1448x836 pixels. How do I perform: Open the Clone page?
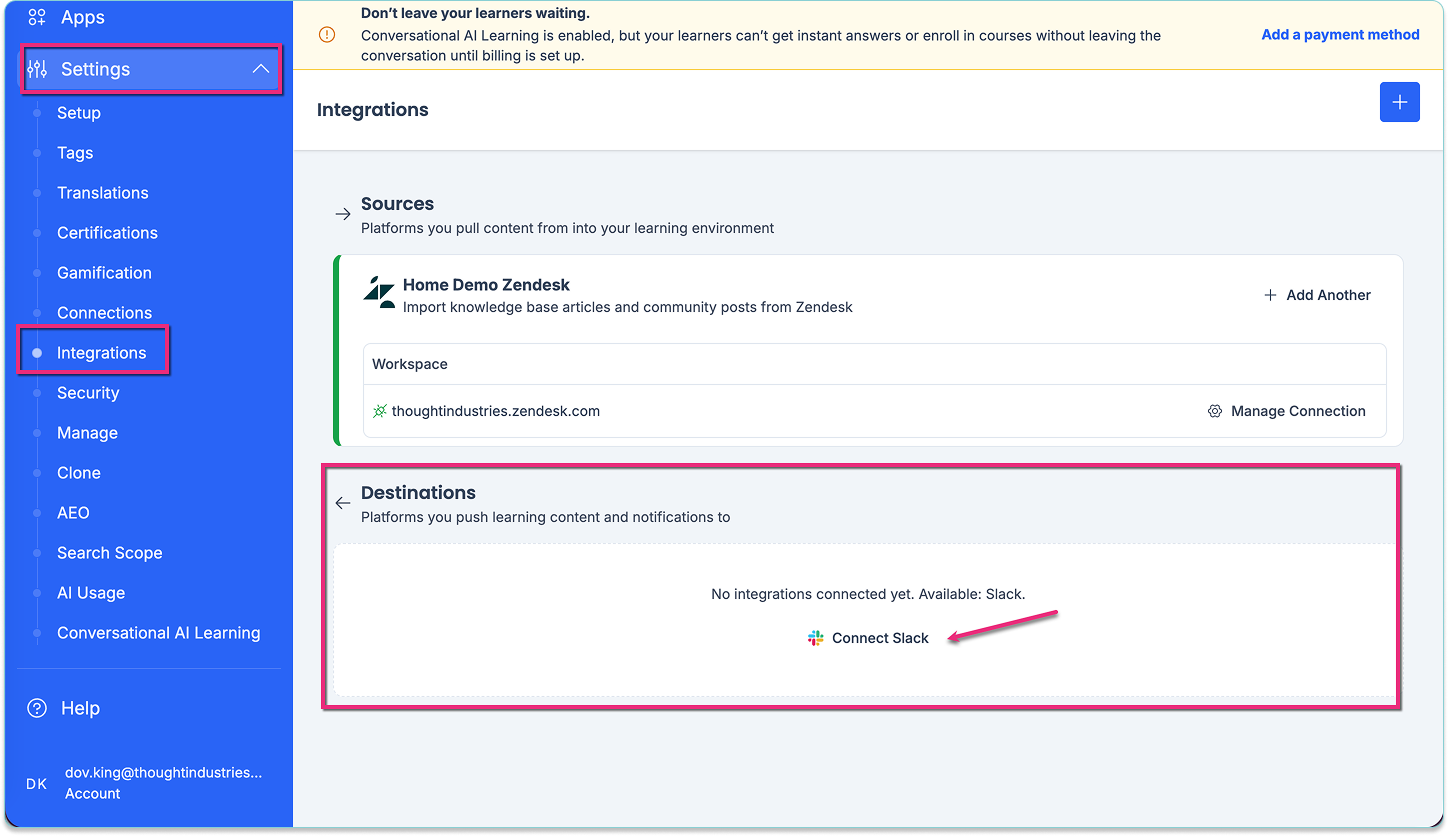point(79,473)
